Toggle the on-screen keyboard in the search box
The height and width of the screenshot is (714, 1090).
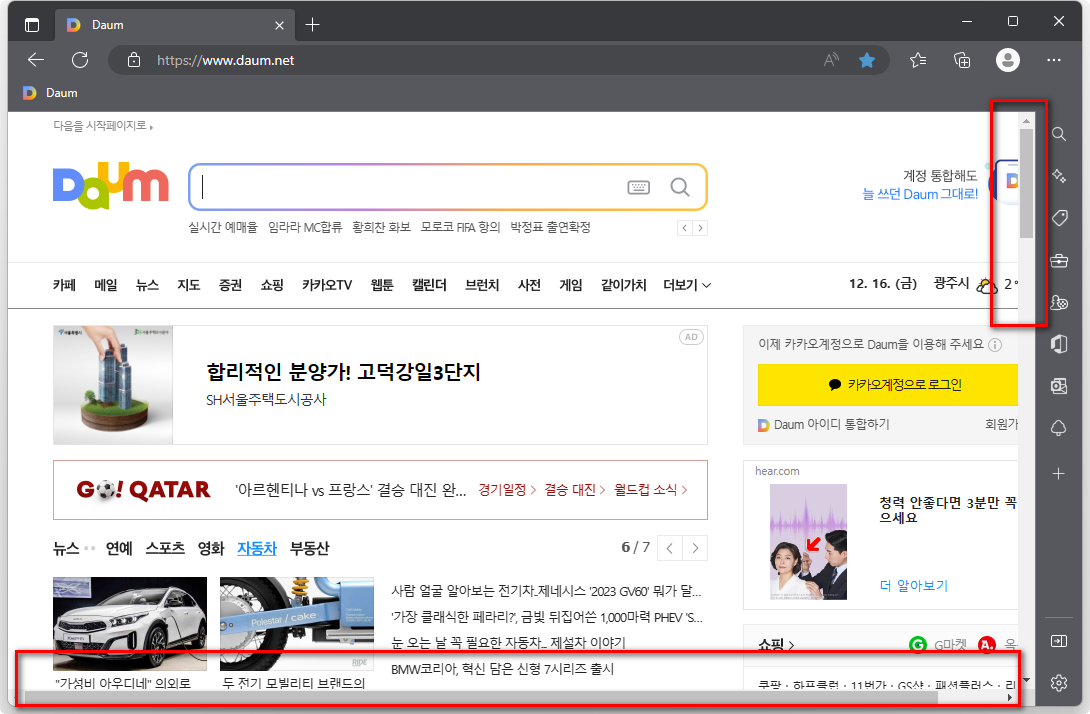click(x=638, y=187)
